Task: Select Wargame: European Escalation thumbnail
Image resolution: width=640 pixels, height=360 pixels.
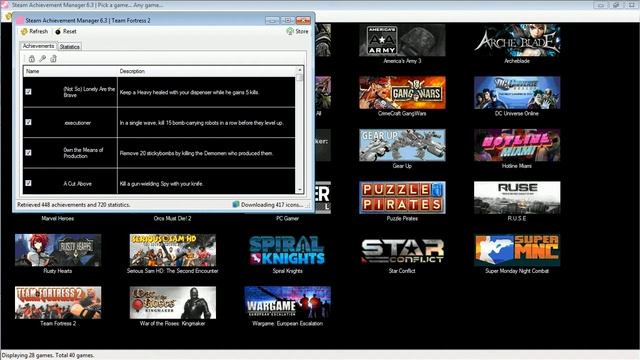Action: [287, 302]
